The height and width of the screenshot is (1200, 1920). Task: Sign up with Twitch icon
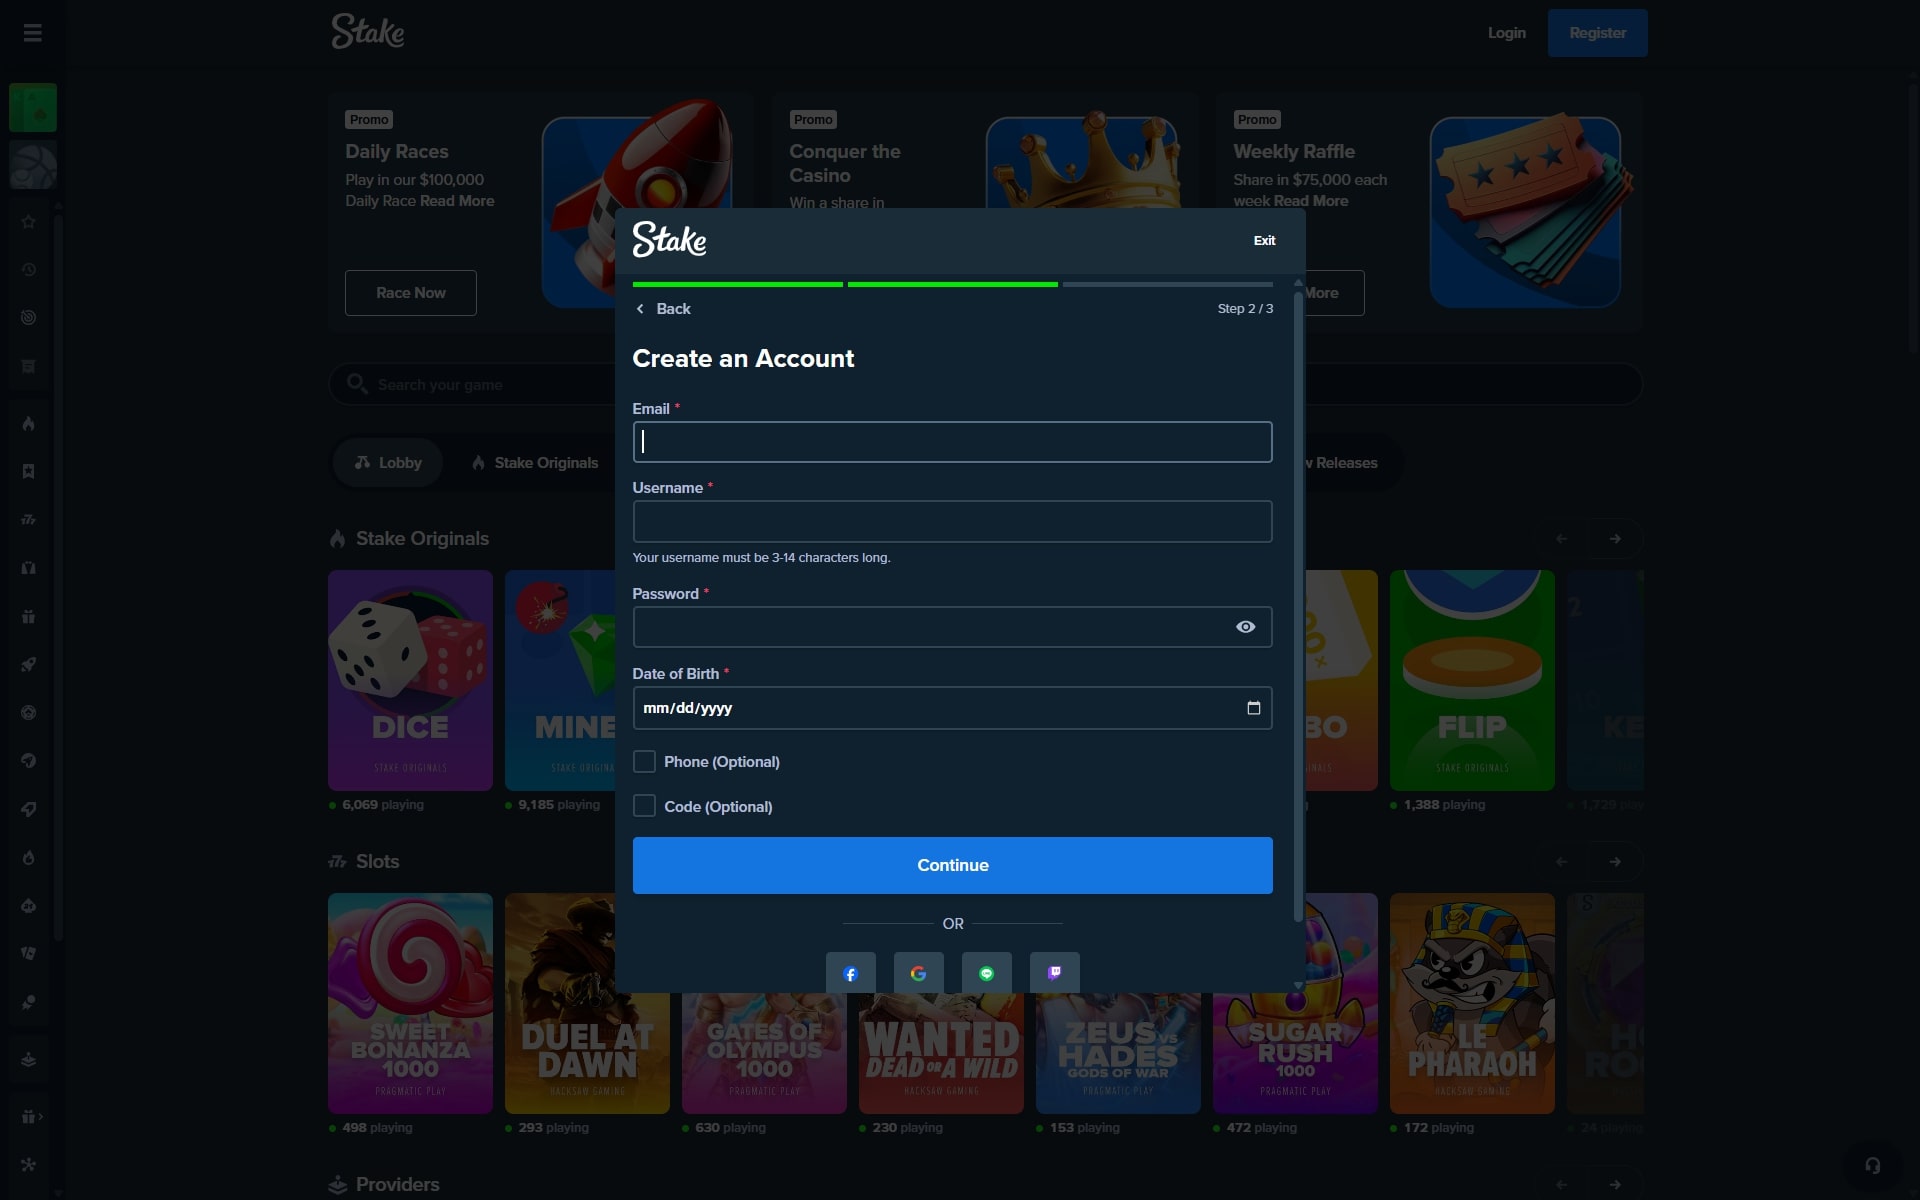coord(1054,973)
